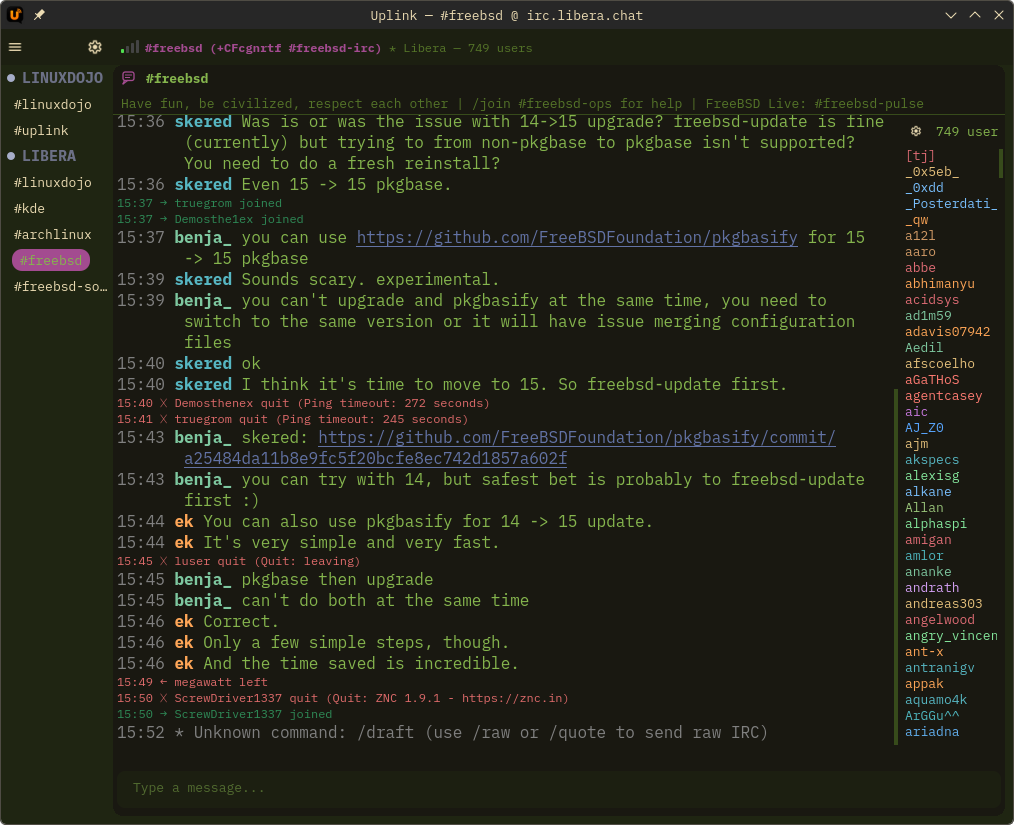The height and width of the screenshot is (825, 1014).
Task: Click in the Type a message field
Action: click(559, 788)
